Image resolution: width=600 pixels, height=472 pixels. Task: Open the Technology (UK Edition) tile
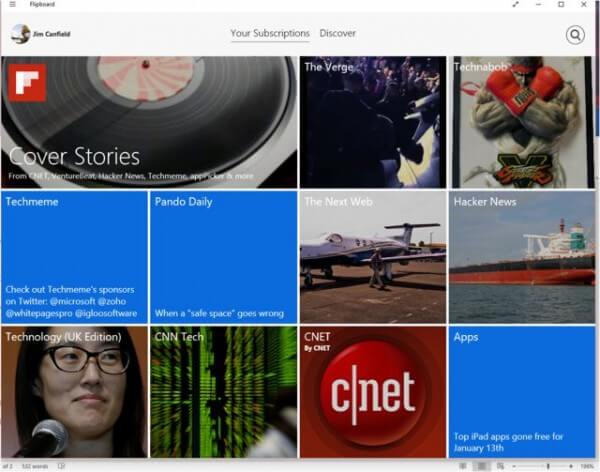pos(74,392)
